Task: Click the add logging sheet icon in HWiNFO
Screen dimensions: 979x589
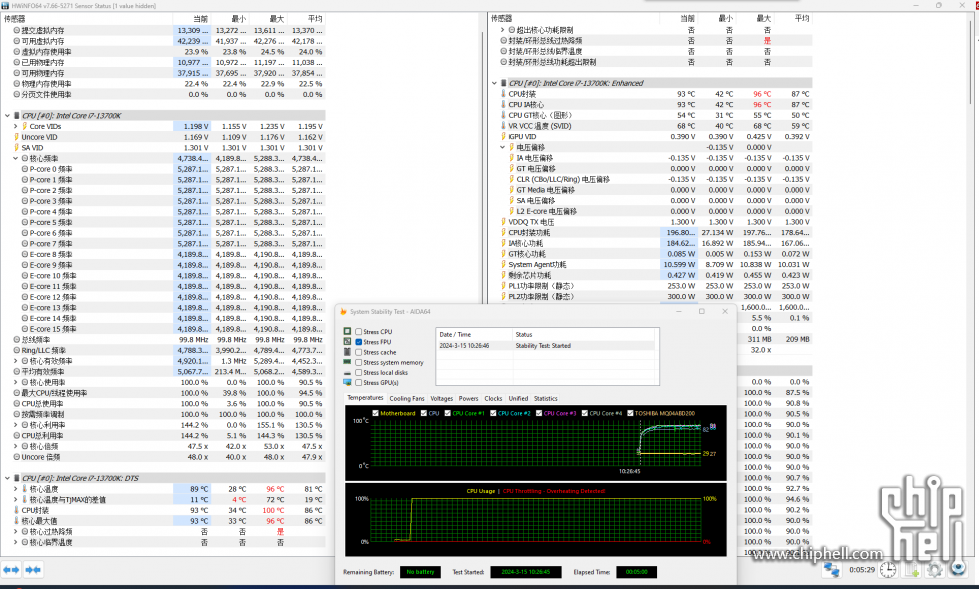Action: (x=912, y=570)
